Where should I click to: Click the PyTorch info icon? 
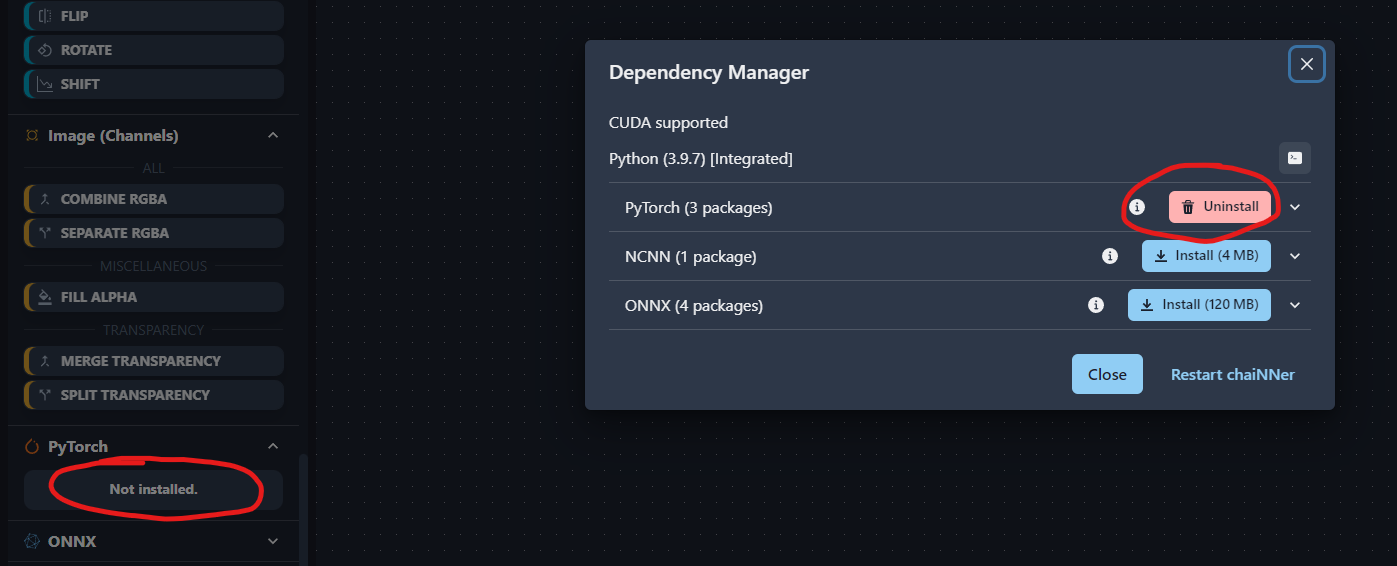tap(1137, 207)
